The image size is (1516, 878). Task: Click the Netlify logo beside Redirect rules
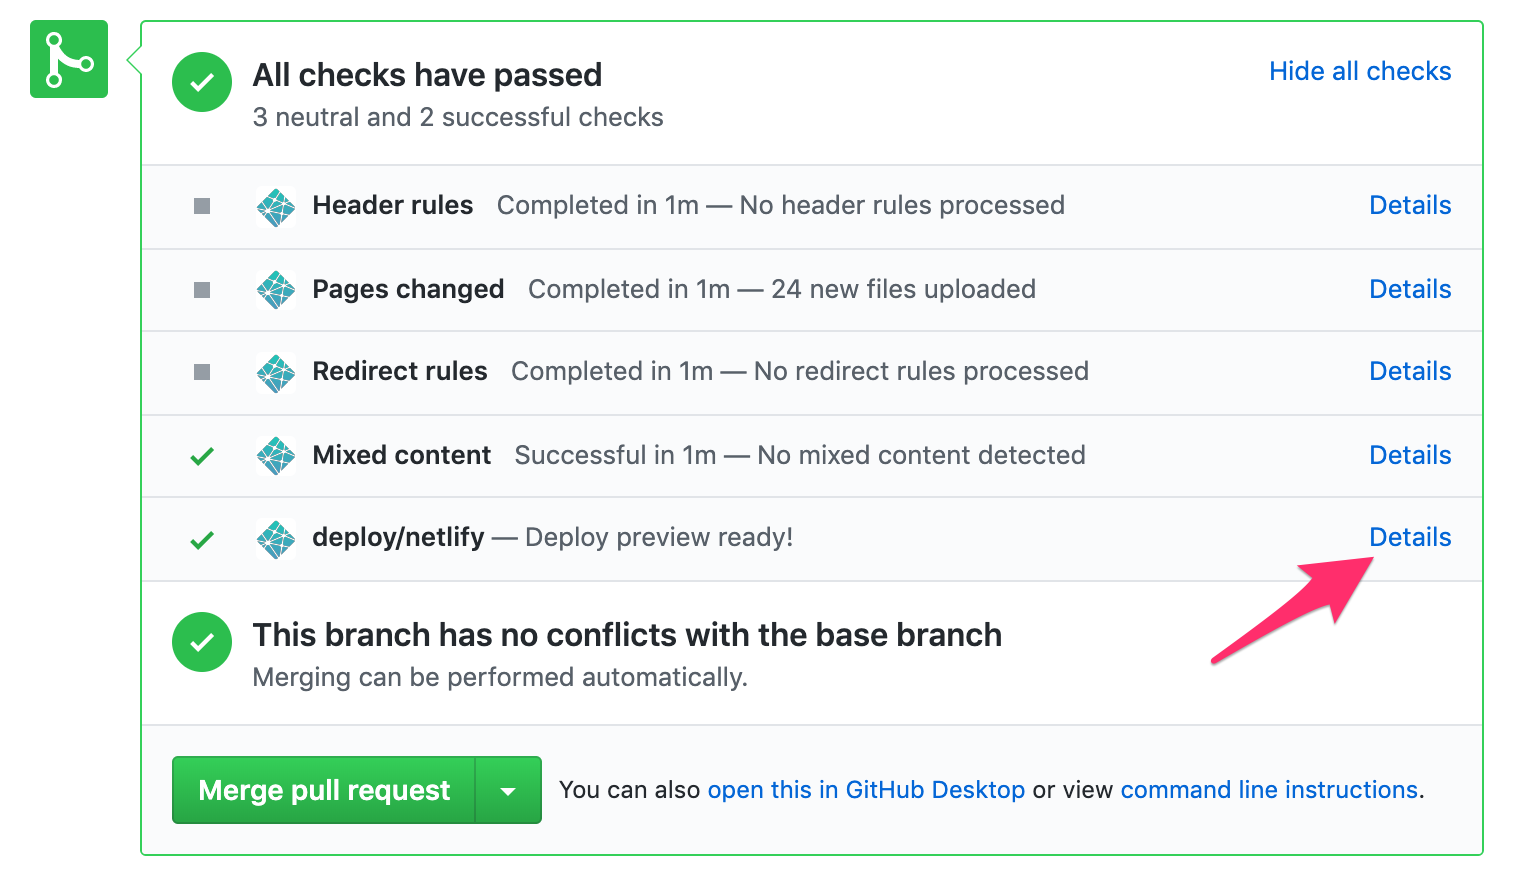tap(276, 373)
